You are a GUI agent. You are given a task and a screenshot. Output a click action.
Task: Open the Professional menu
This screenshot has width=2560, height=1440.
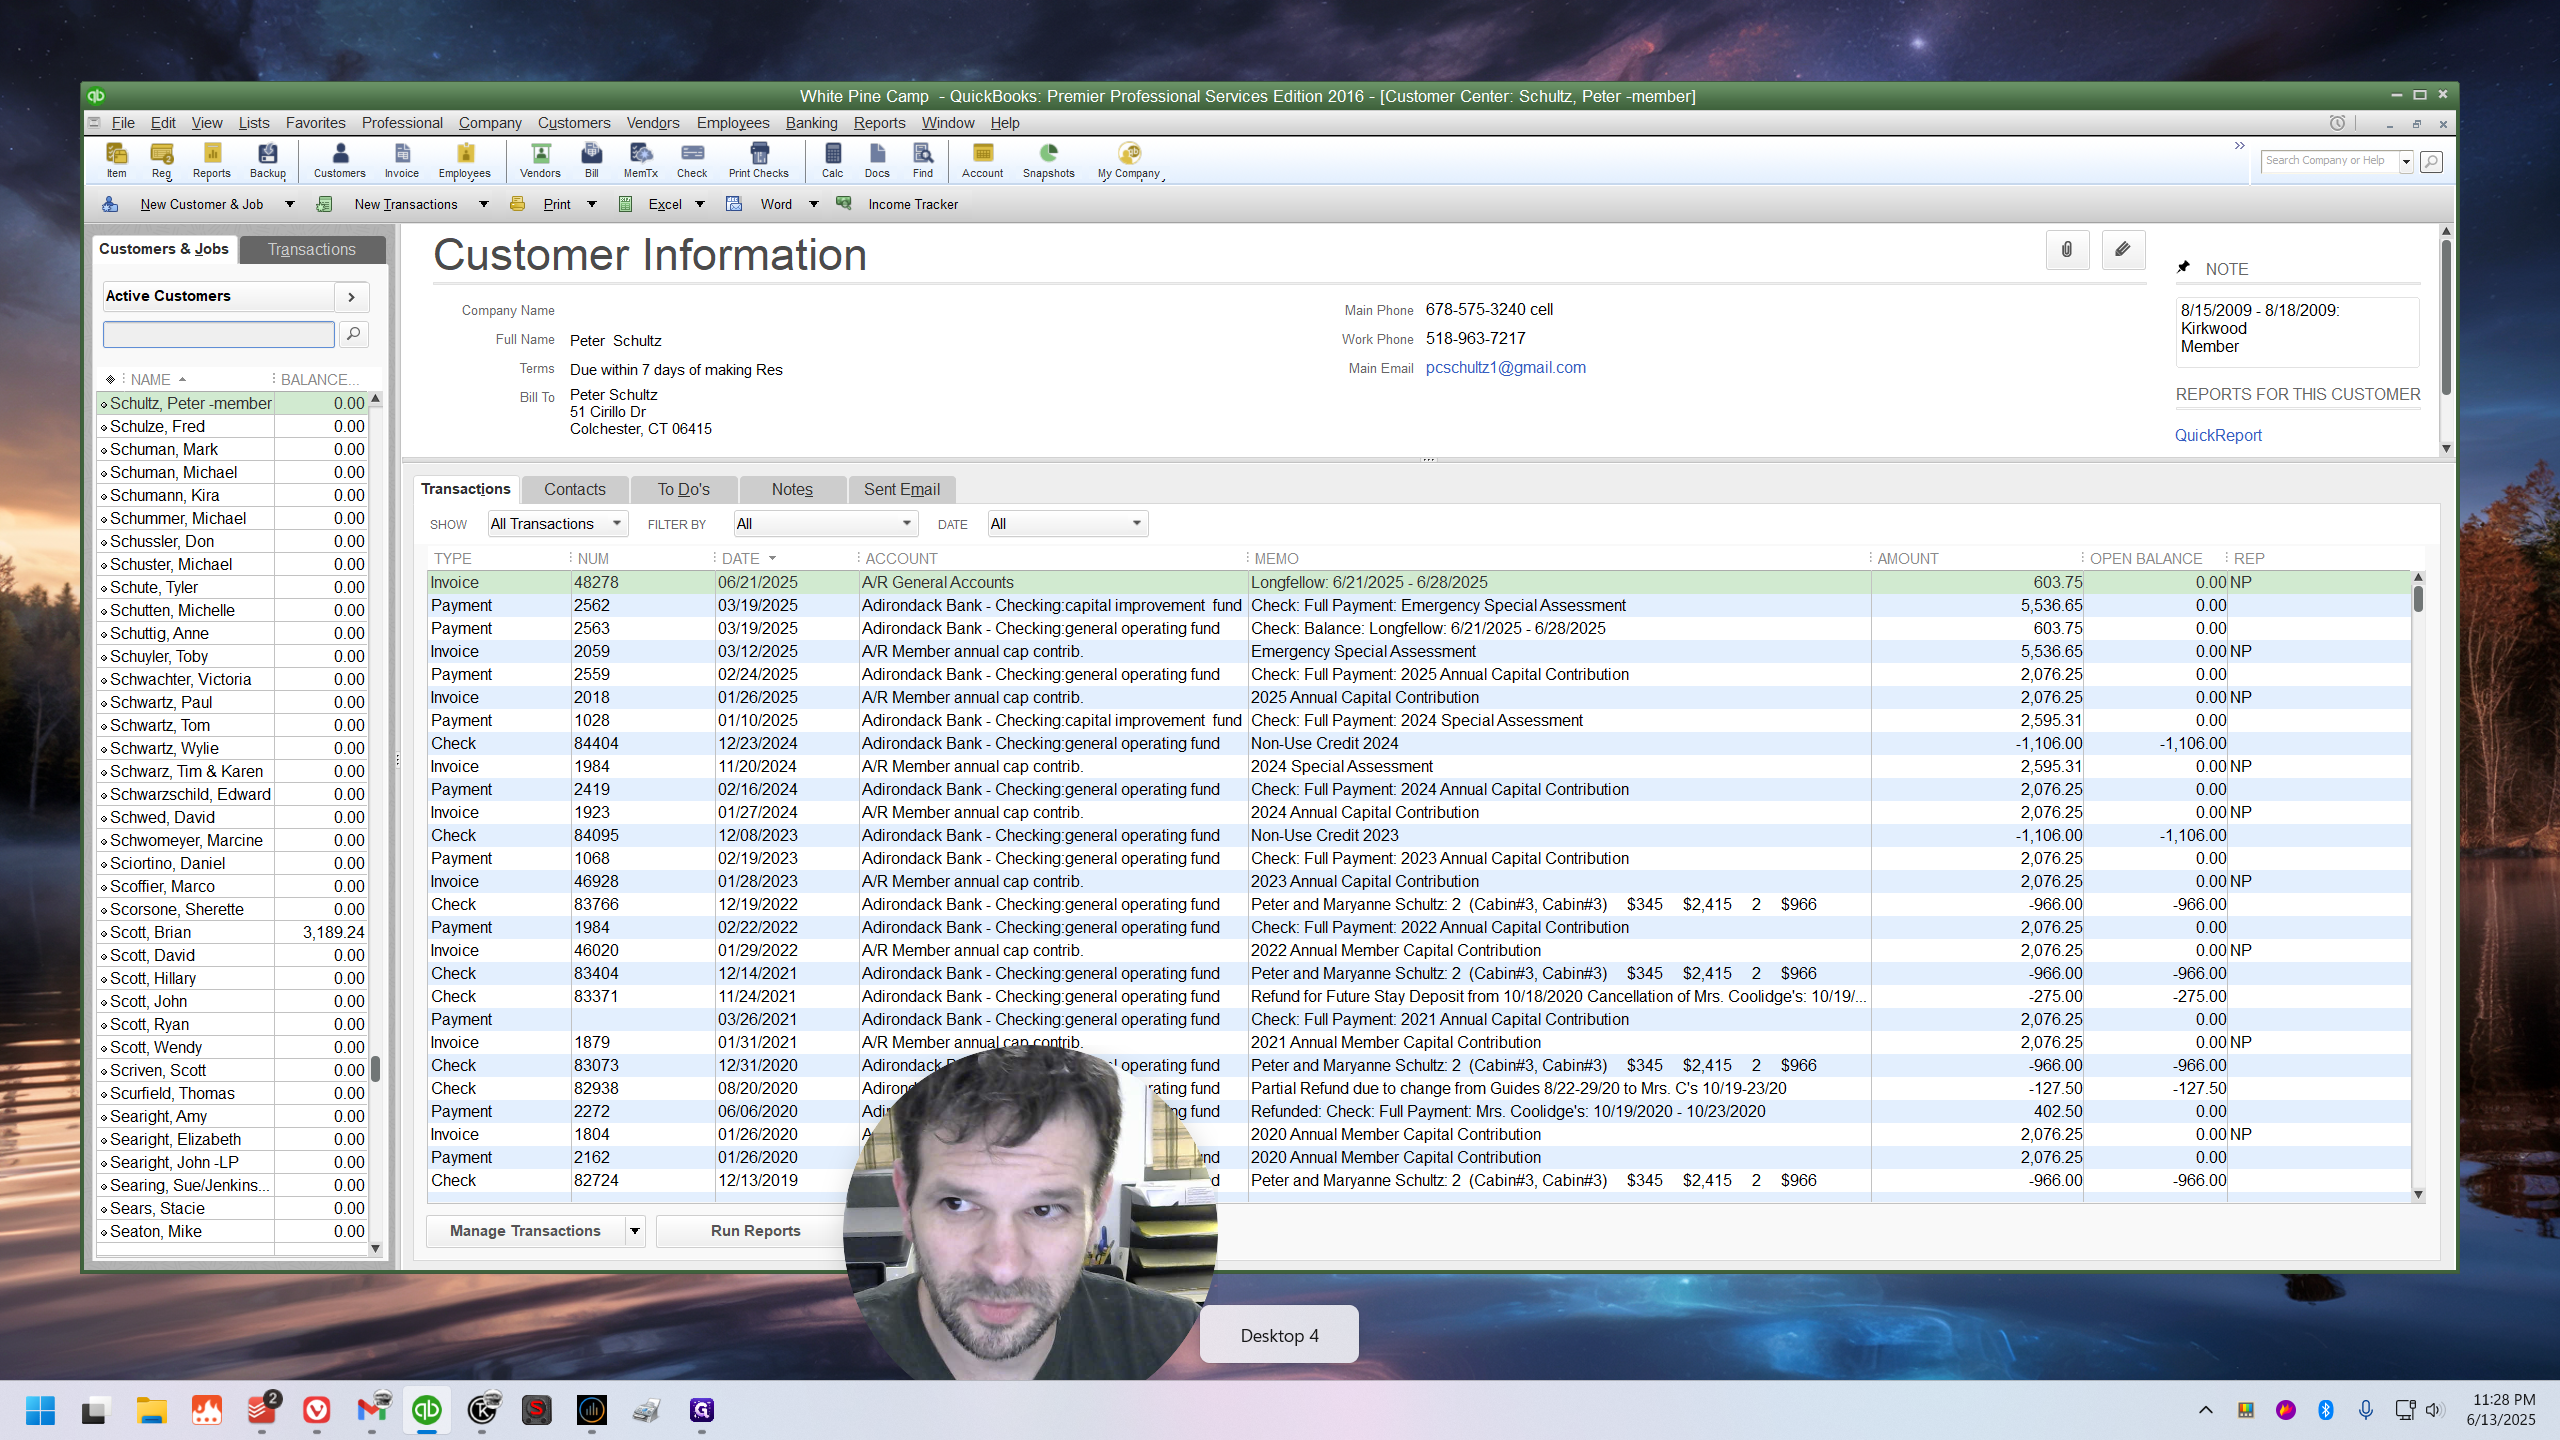coord(402,123)
